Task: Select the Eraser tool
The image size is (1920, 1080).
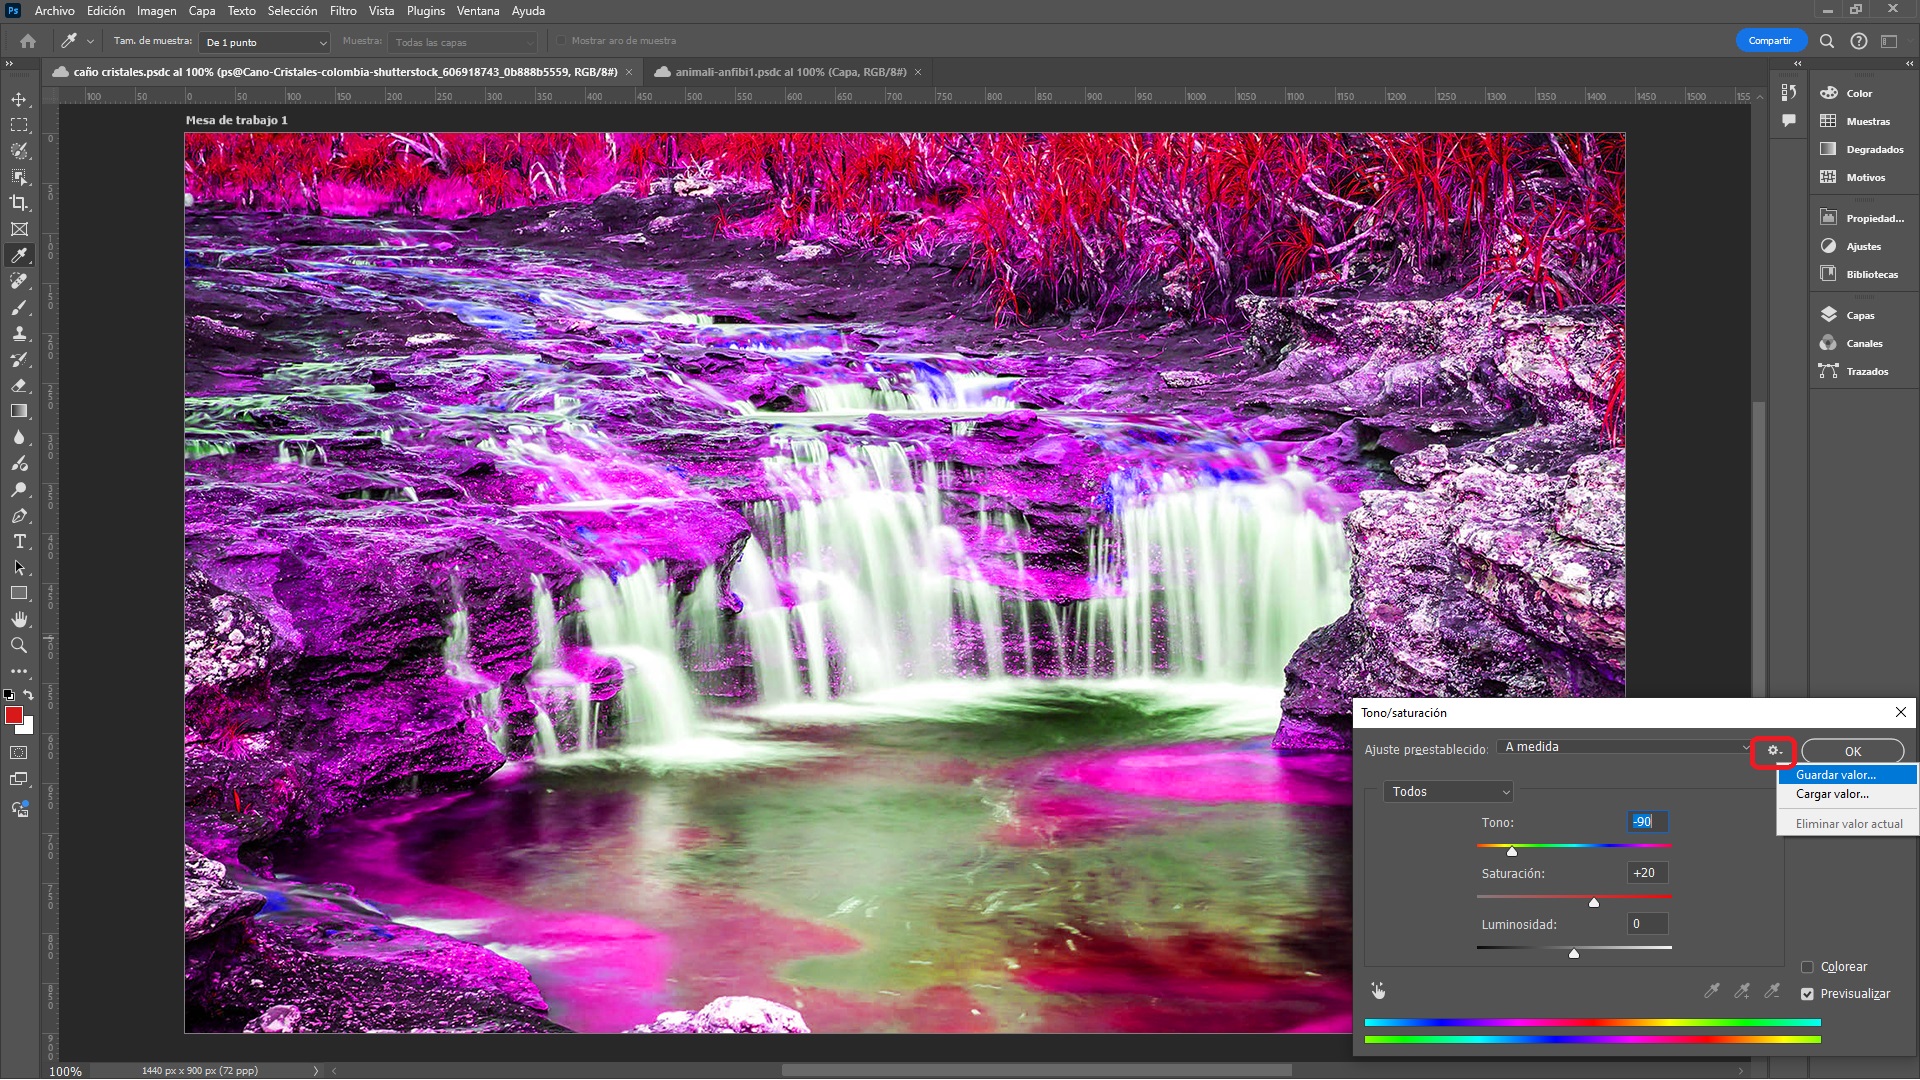Action: (x=19, y=385)
